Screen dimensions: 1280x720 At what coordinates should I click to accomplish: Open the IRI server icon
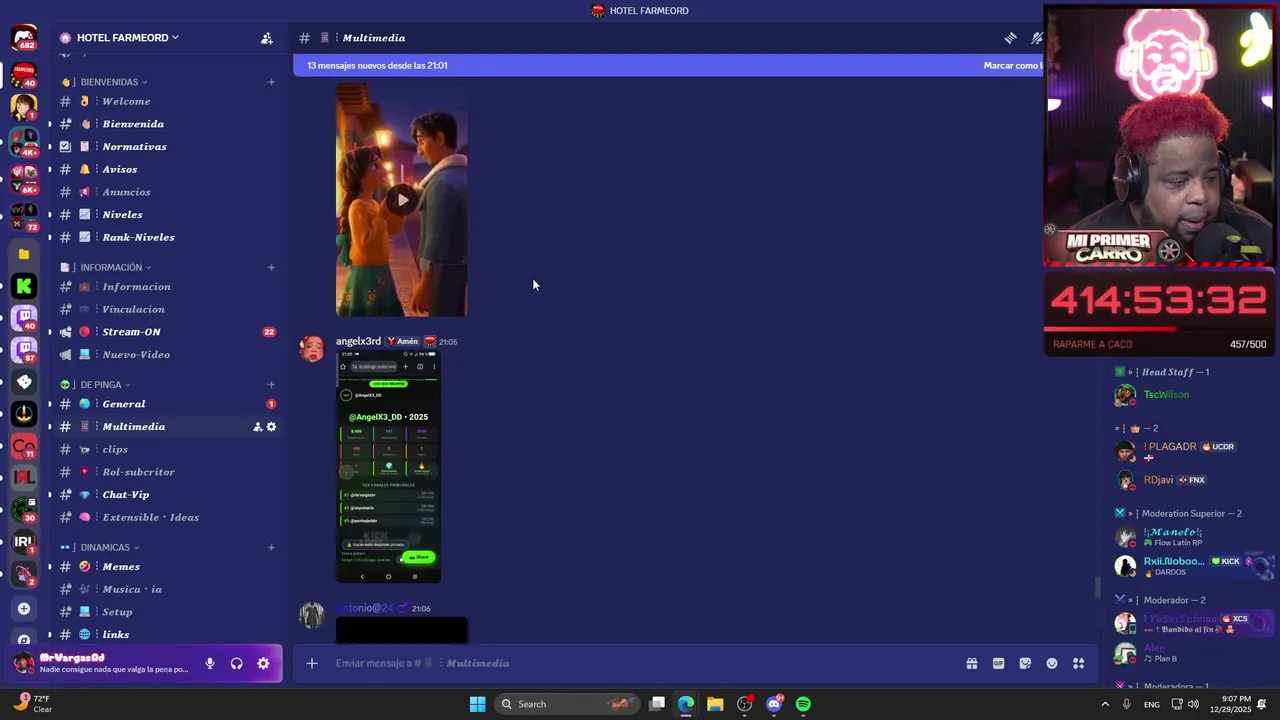pyautogui.click(x=24, y=542)
